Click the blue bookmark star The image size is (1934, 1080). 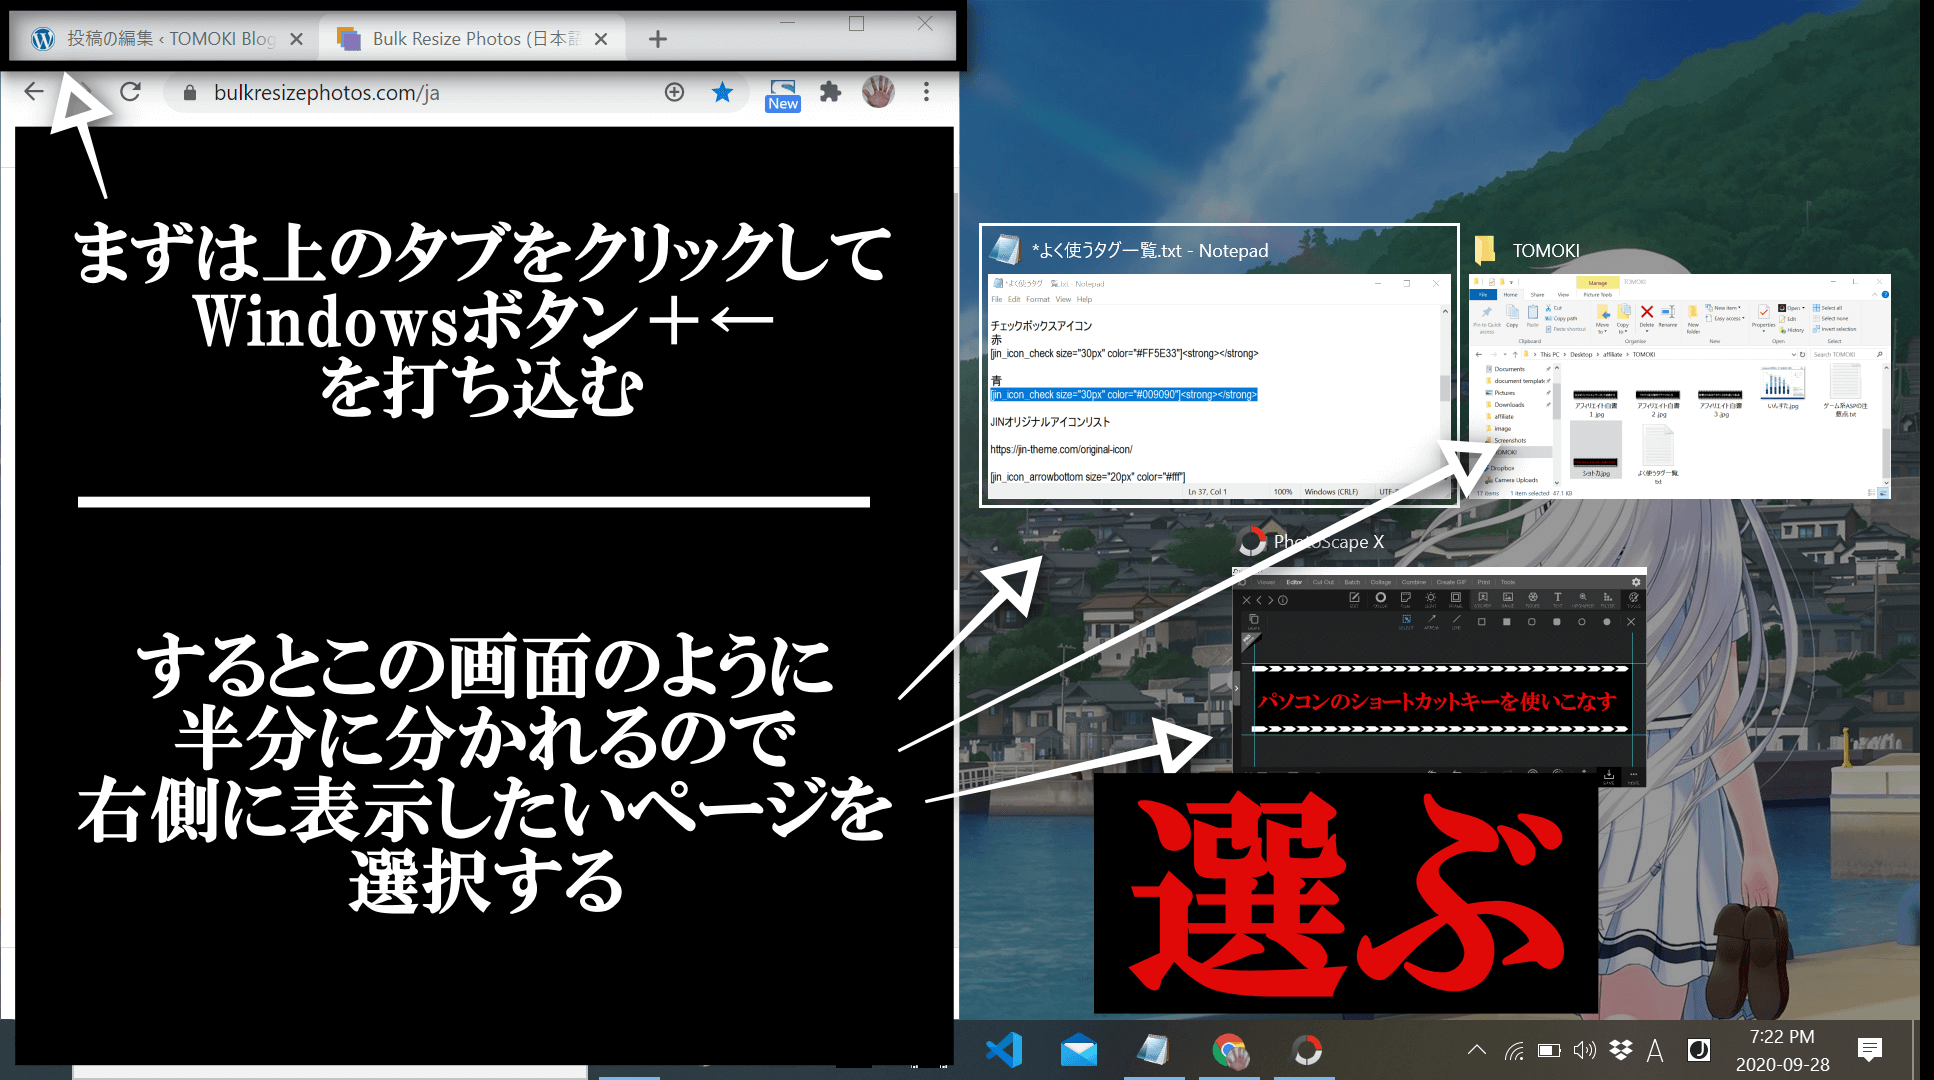click(722, 92)
